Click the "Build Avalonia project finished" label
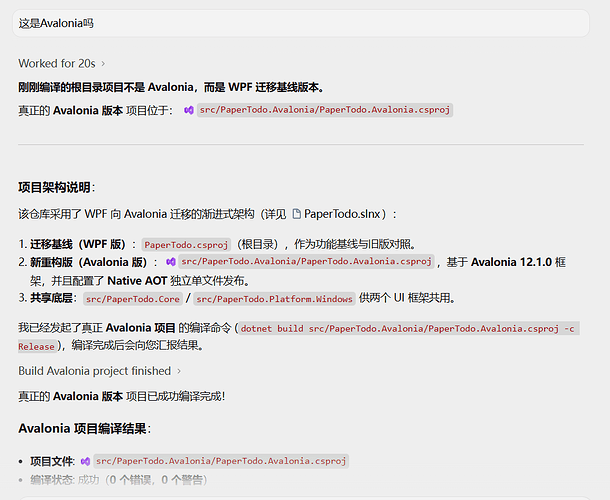 [x=95, y=371]
